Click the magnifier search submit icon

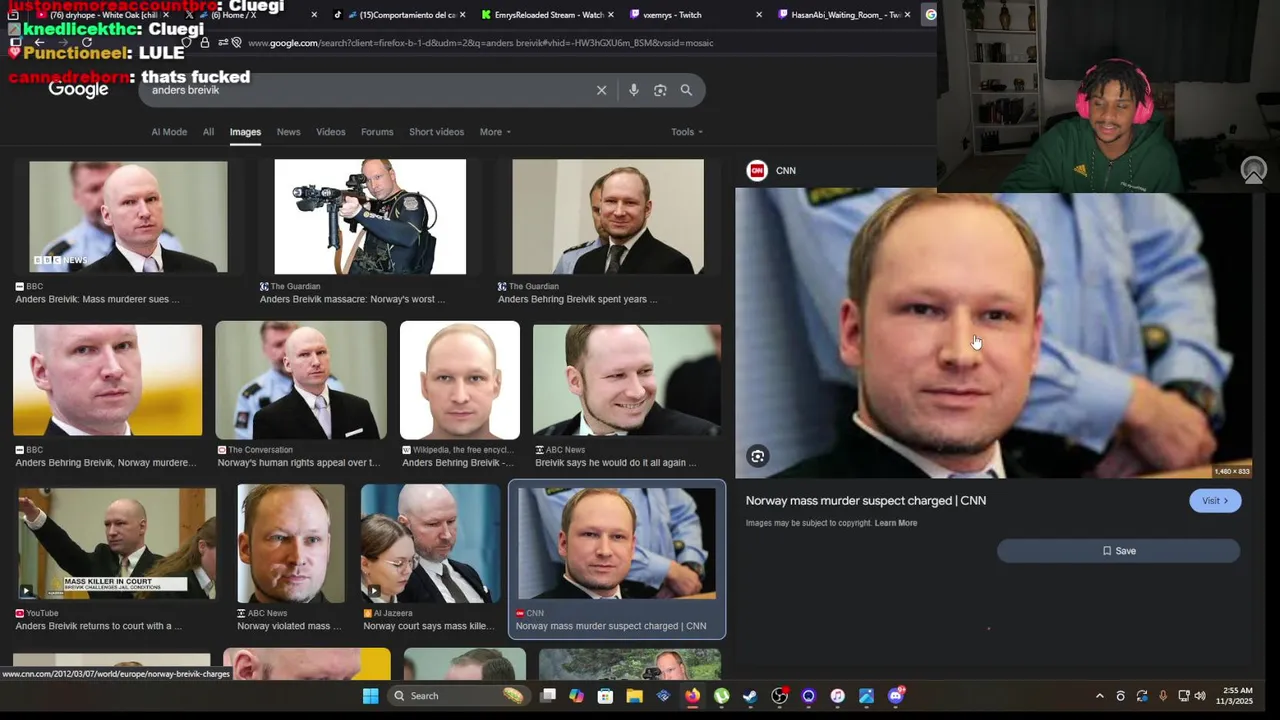coord(686,90)
